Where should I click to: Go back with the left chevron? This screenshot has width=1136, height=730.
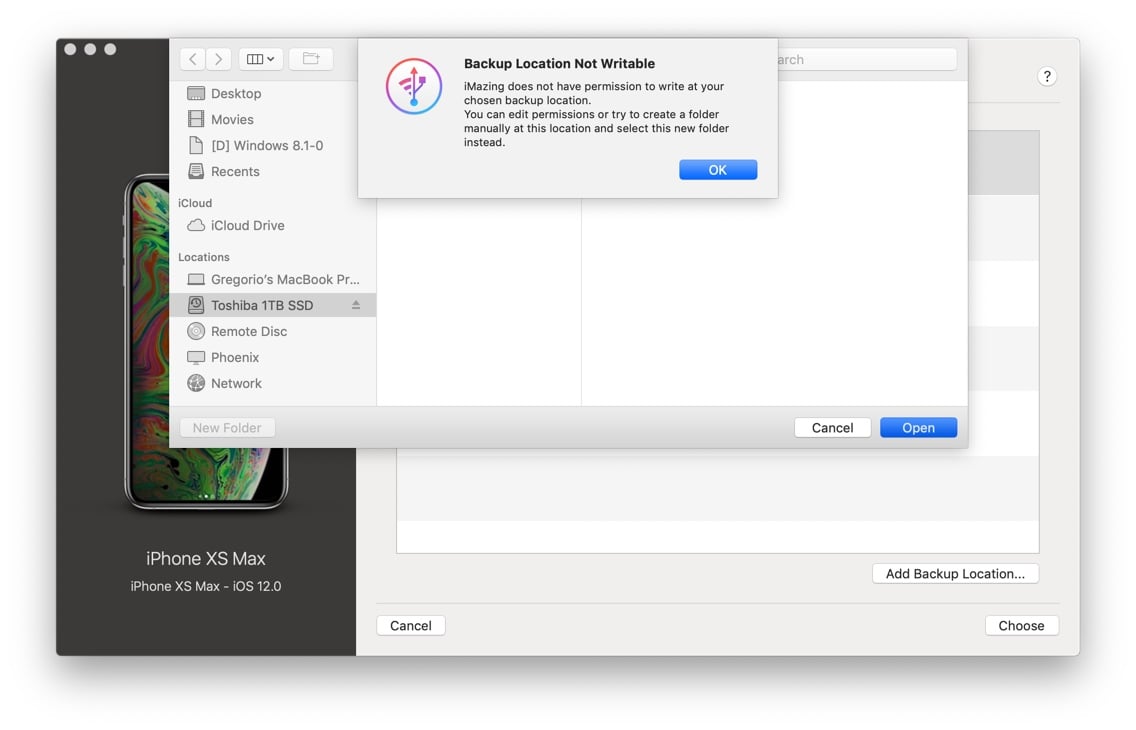pos(192,59)
